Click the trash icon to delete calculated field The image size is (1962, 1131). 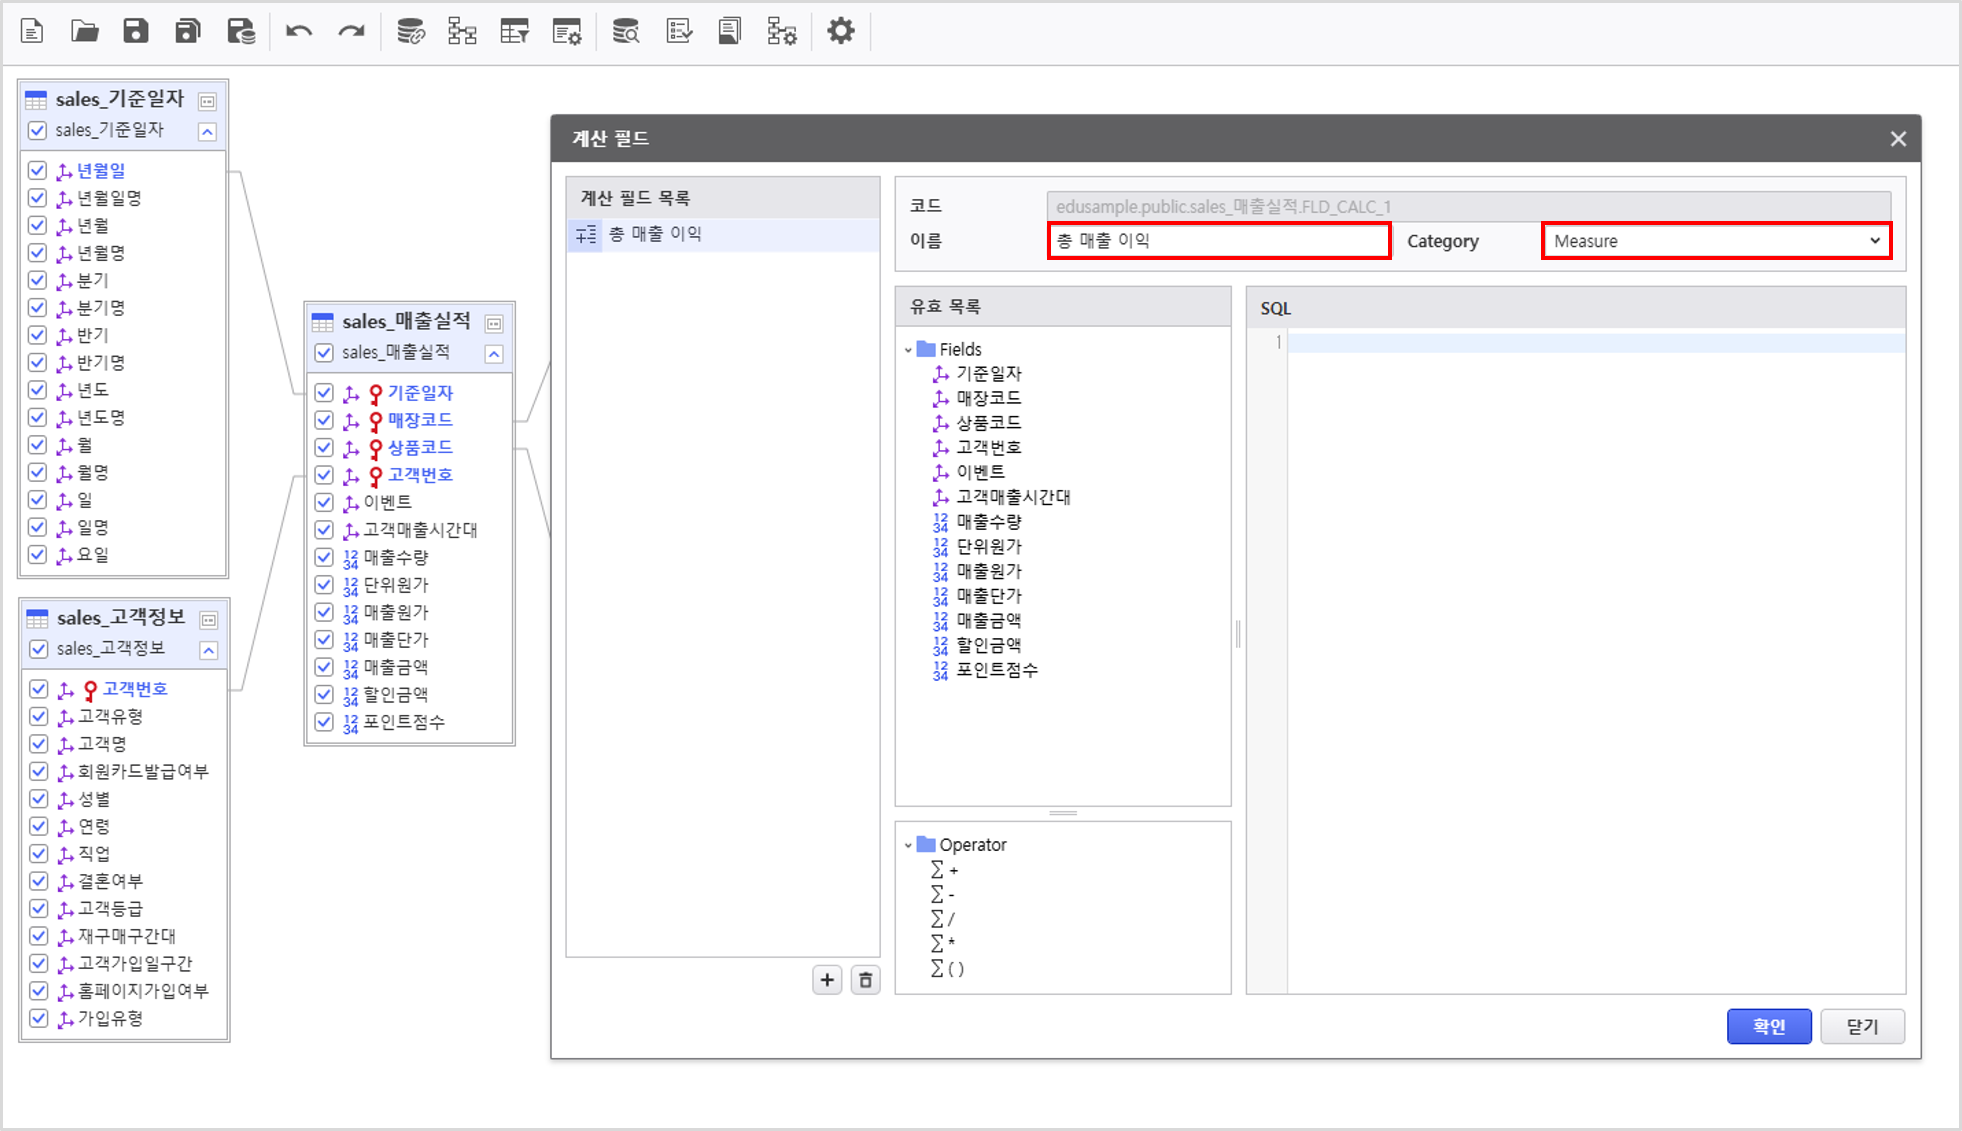(x=866, y=980)
